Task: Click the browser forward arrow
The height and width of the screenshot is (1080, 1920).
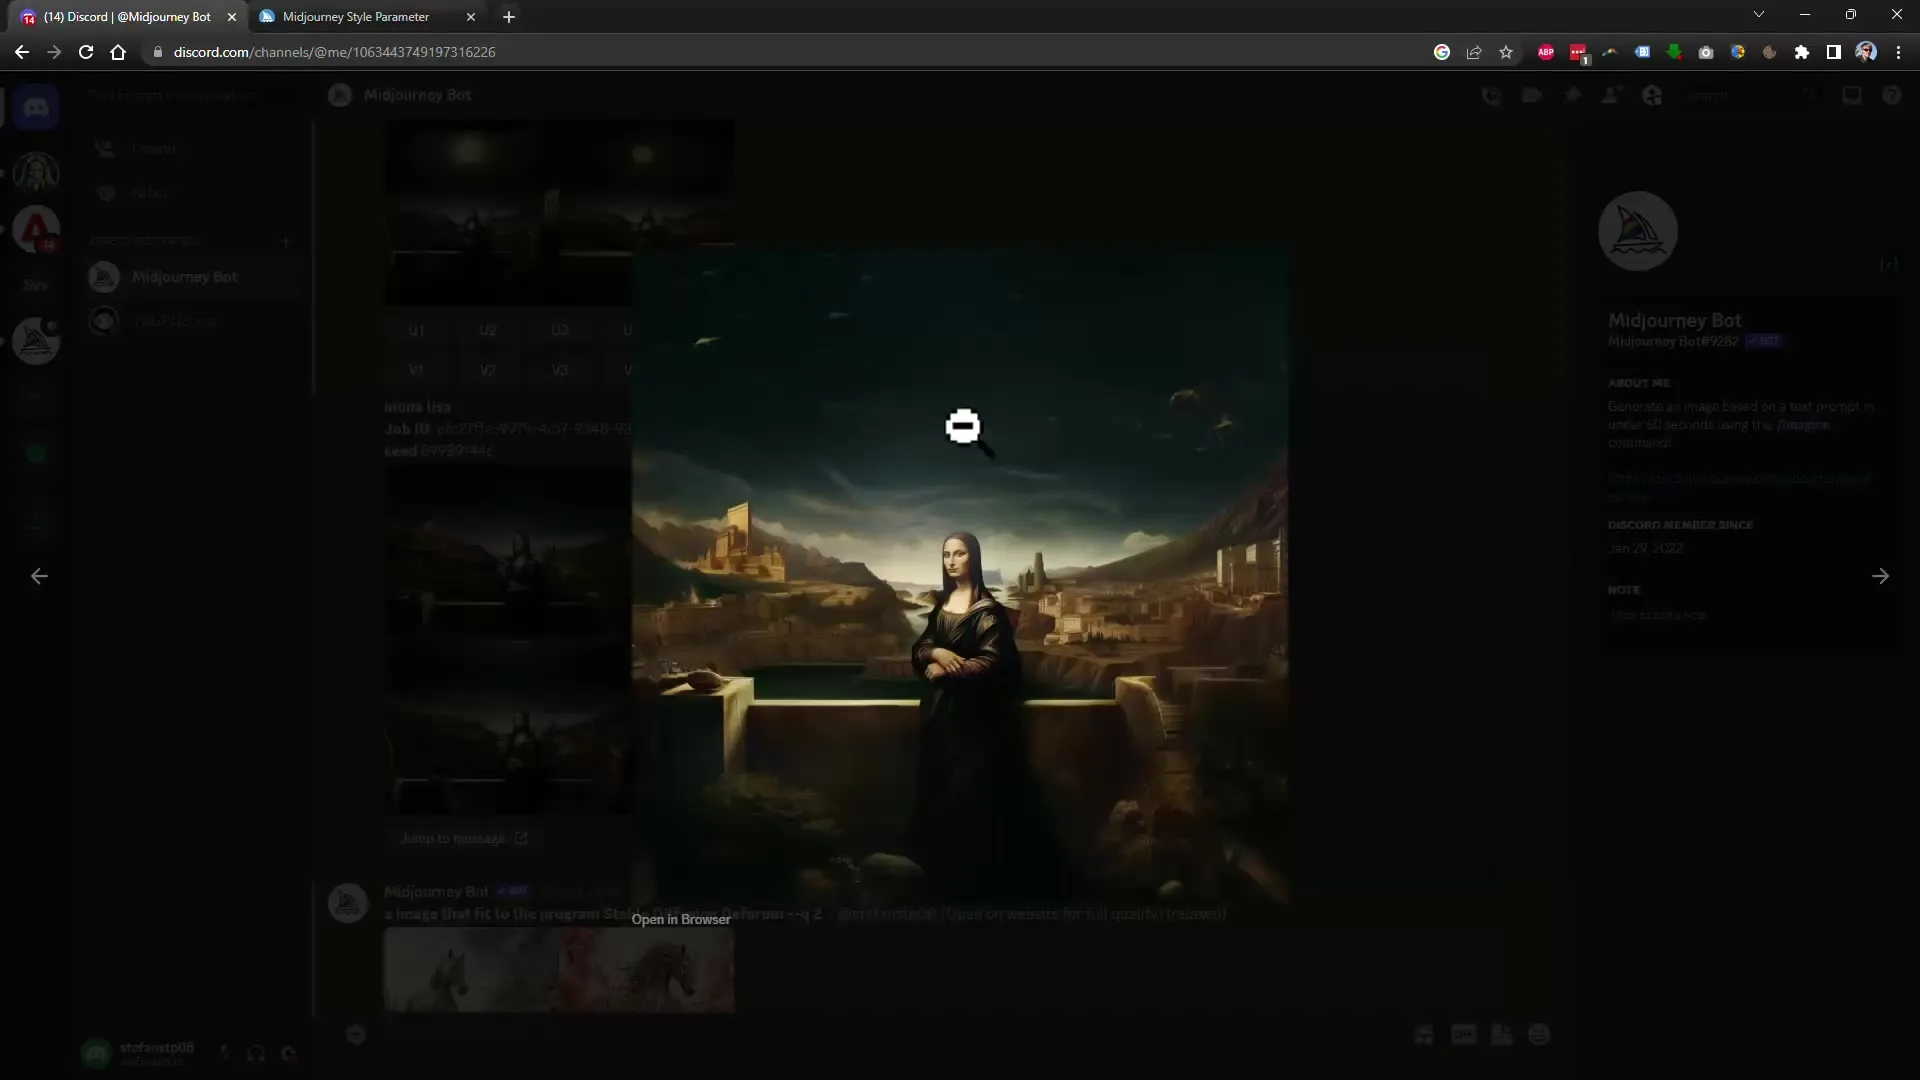Action: click(54, 52)
